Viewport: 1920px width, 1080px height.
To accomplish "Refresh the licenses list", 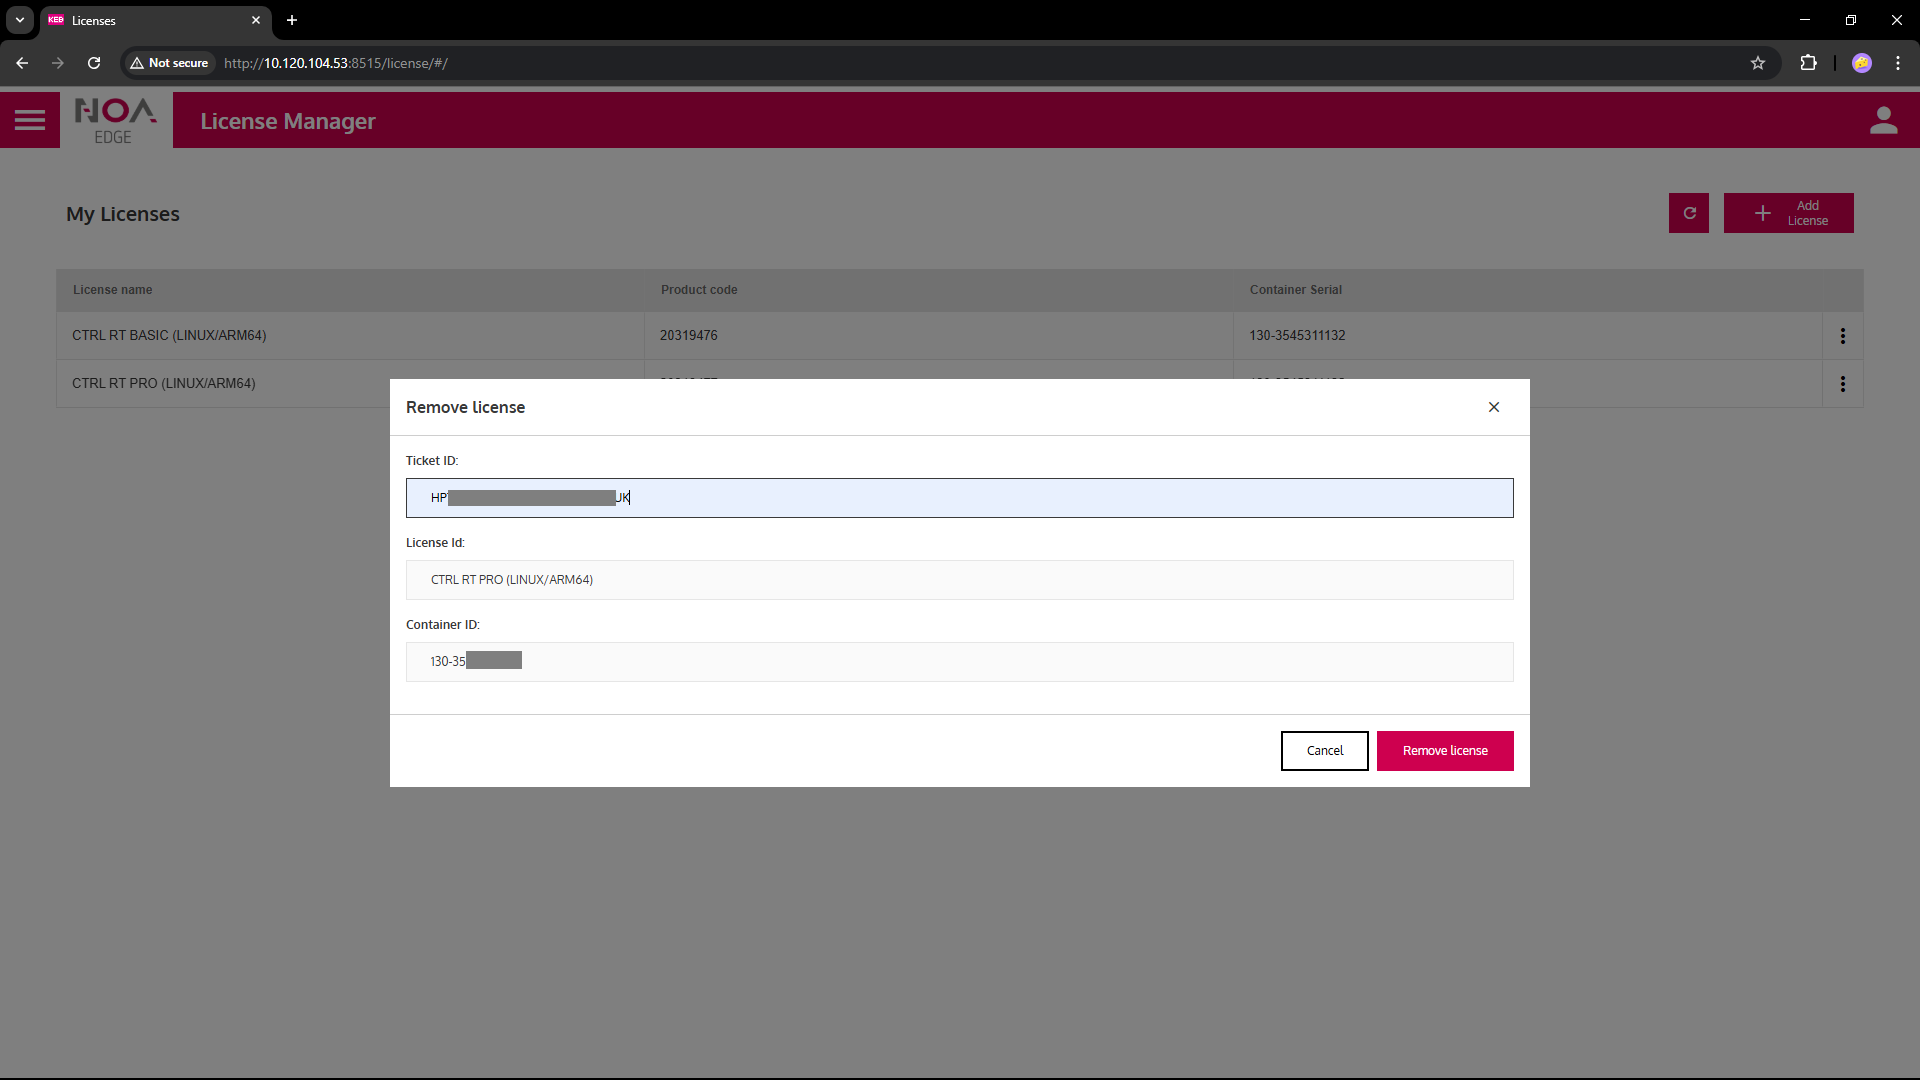I will pyautogui.click(x=1689, y=213).
